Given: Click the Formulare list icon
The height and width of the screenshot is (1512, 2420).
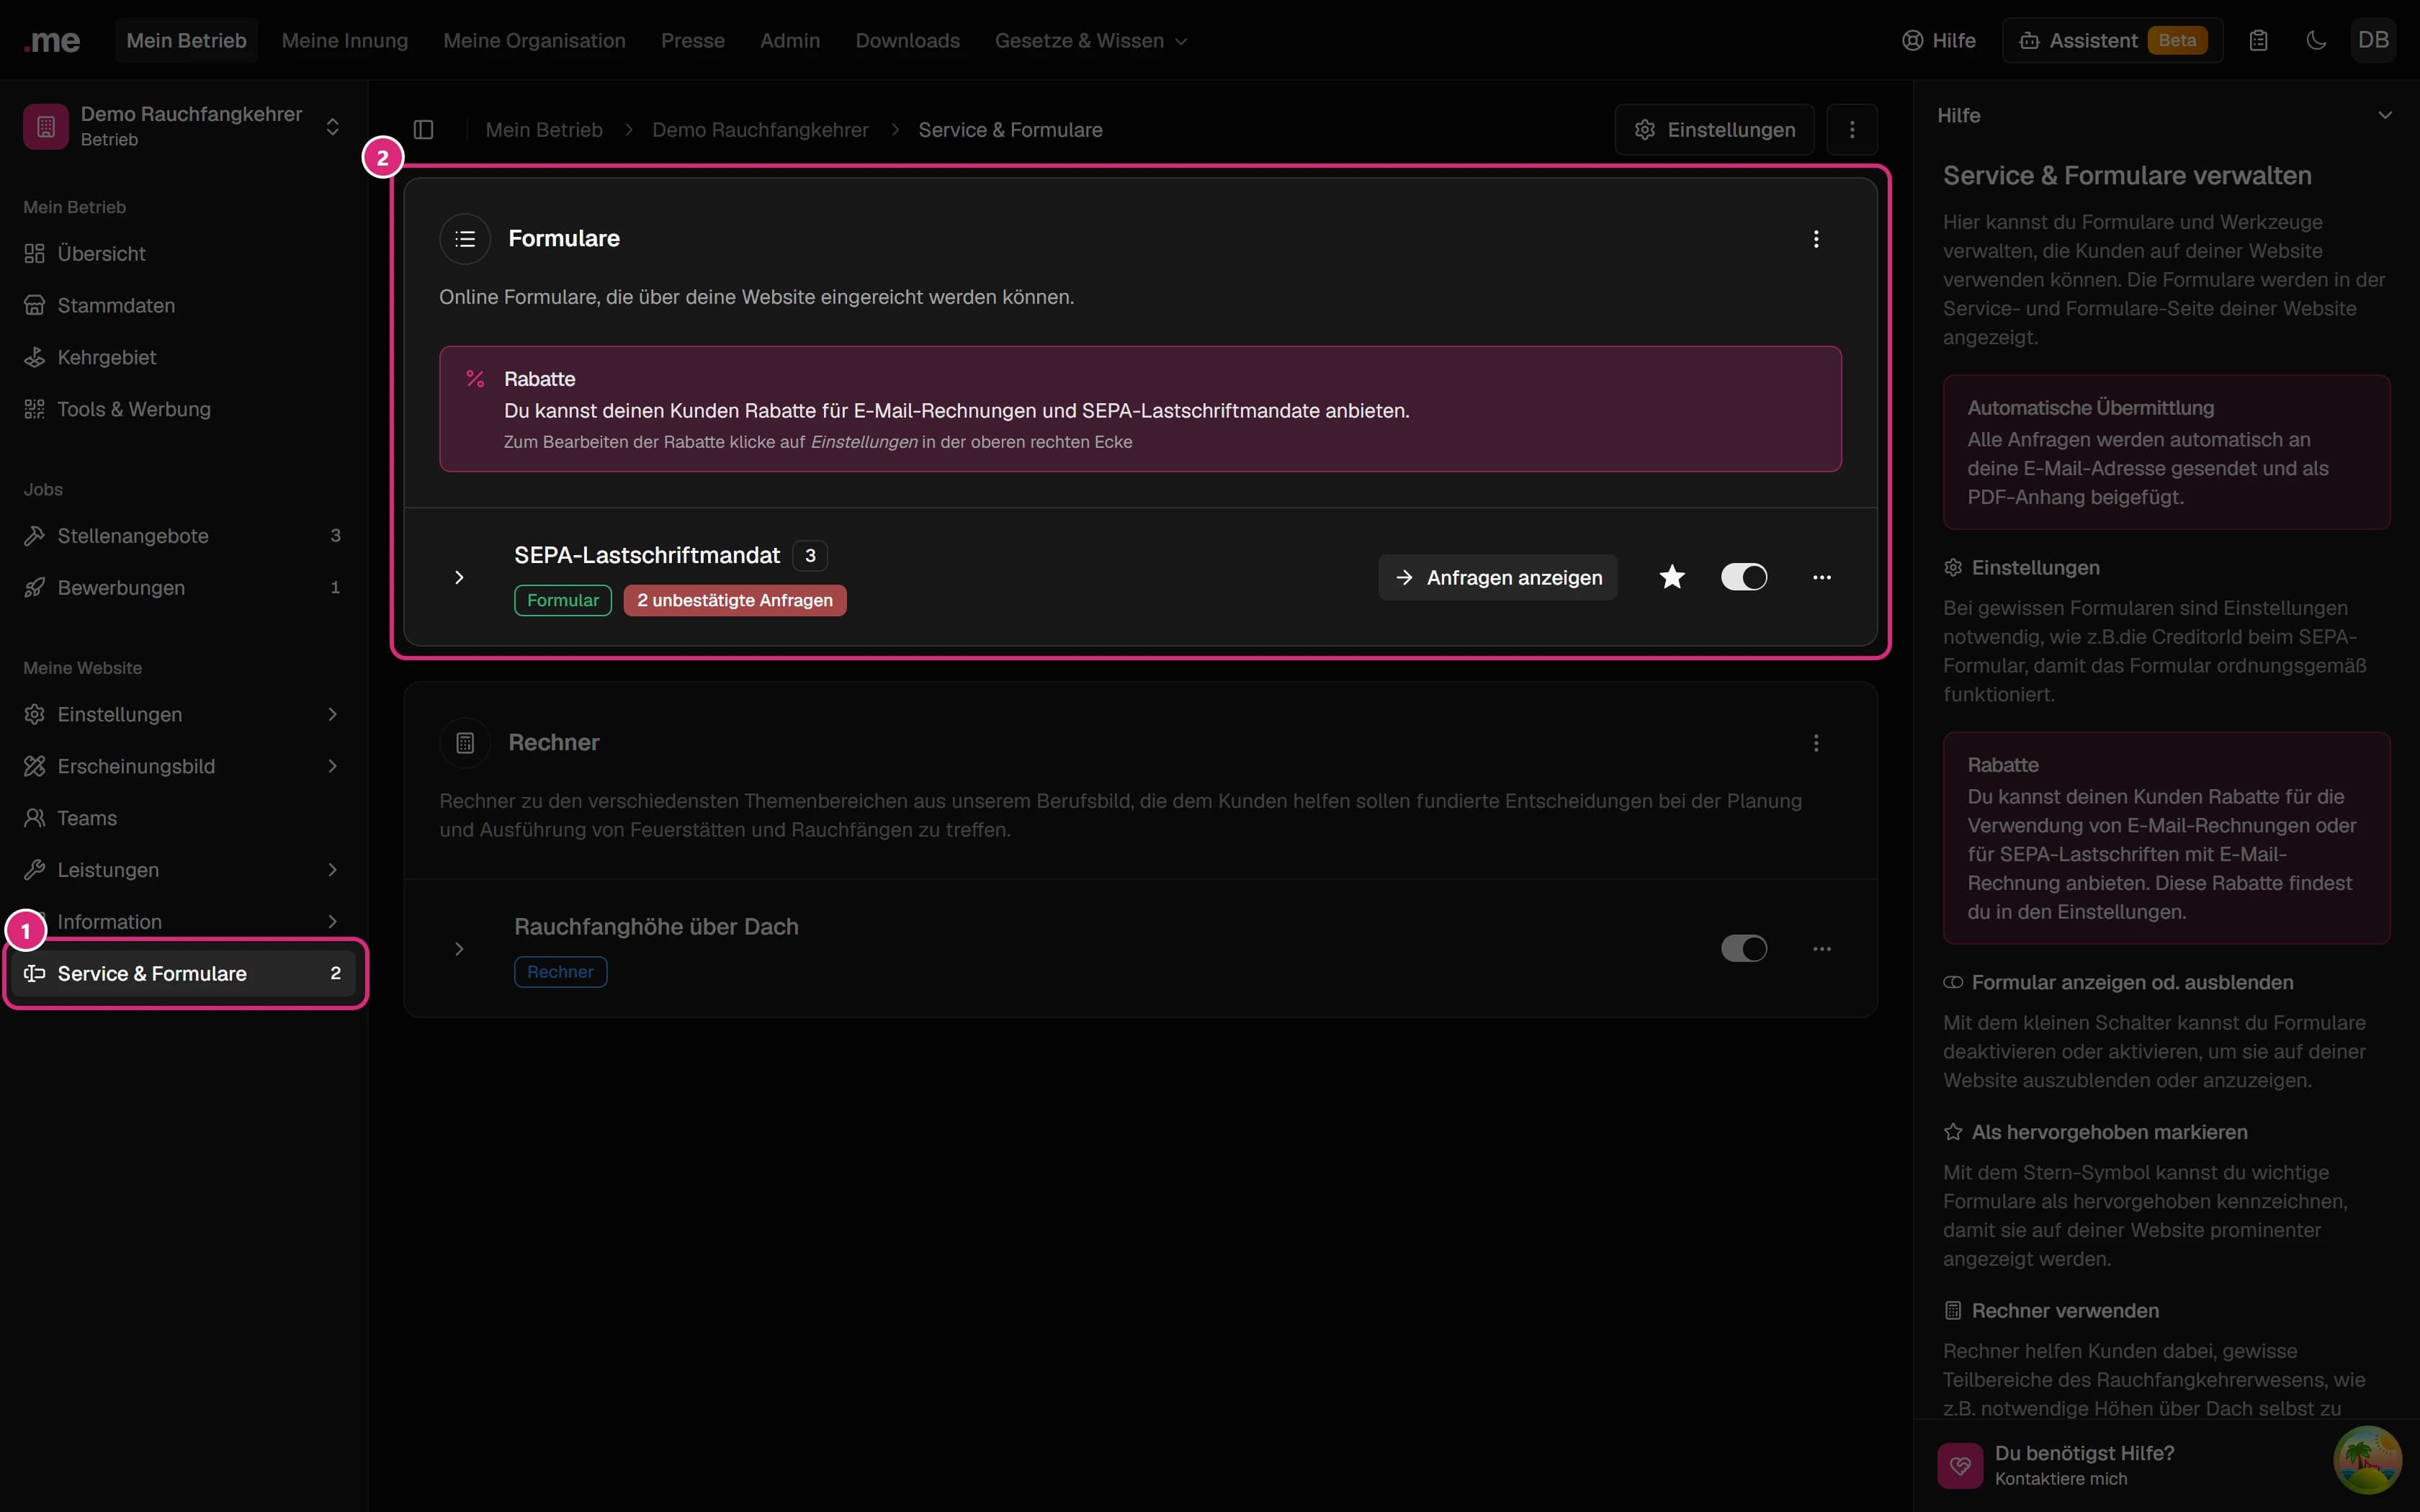Looking at the screenshot, I should (465, 239).
